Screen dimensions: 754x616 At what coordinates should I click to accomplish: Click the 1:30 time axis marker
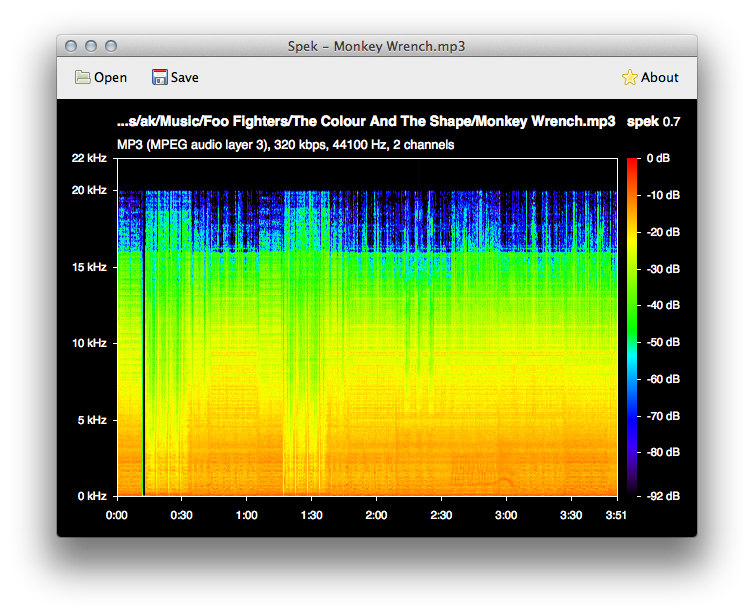coord(311,515)
